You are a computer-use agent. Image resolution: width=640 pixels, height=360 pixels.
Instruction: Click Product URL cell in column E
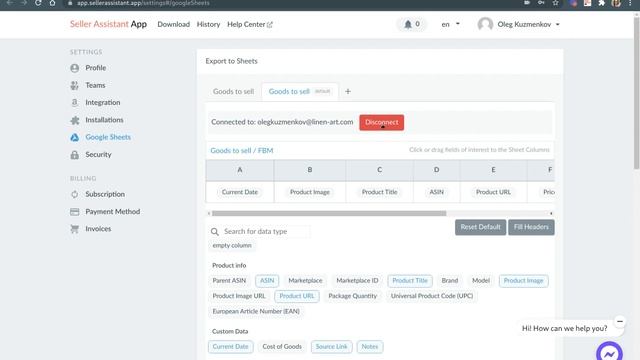coord(493,192)
